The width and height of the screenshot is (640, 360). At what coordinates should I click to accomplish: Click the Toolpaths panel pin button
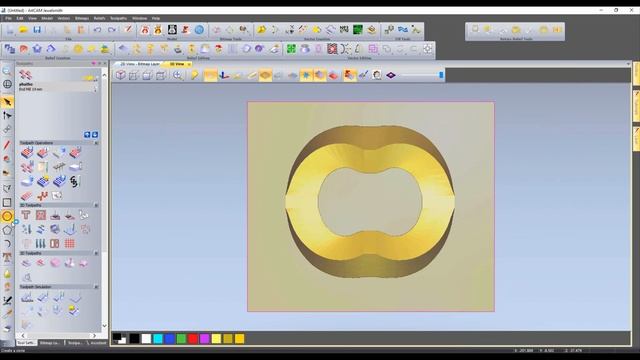point(99,64)
